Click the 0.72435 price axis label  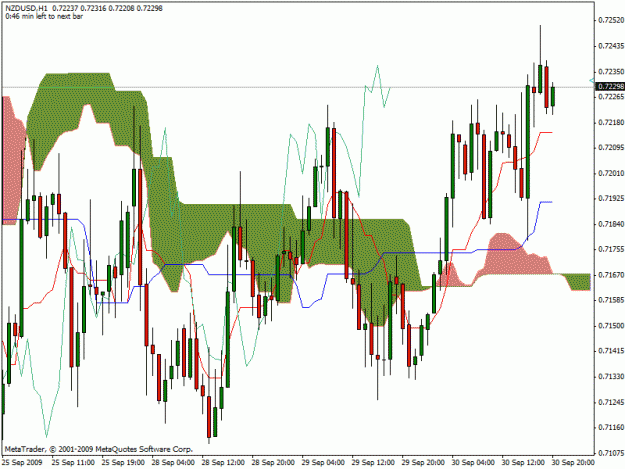(x=611, y=46)
